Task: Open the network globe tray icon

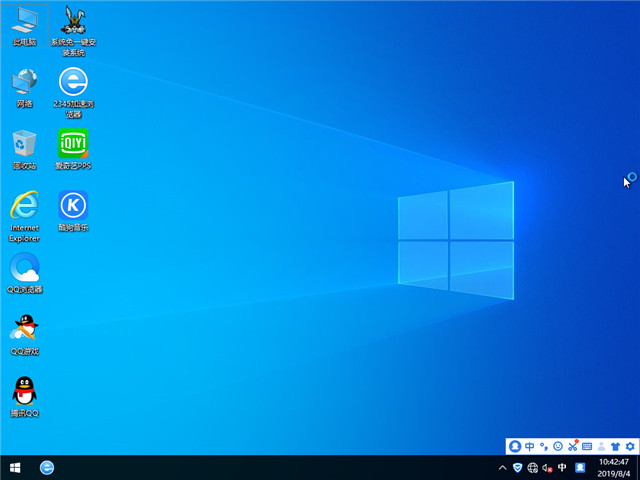Action: tap(532, 468)
